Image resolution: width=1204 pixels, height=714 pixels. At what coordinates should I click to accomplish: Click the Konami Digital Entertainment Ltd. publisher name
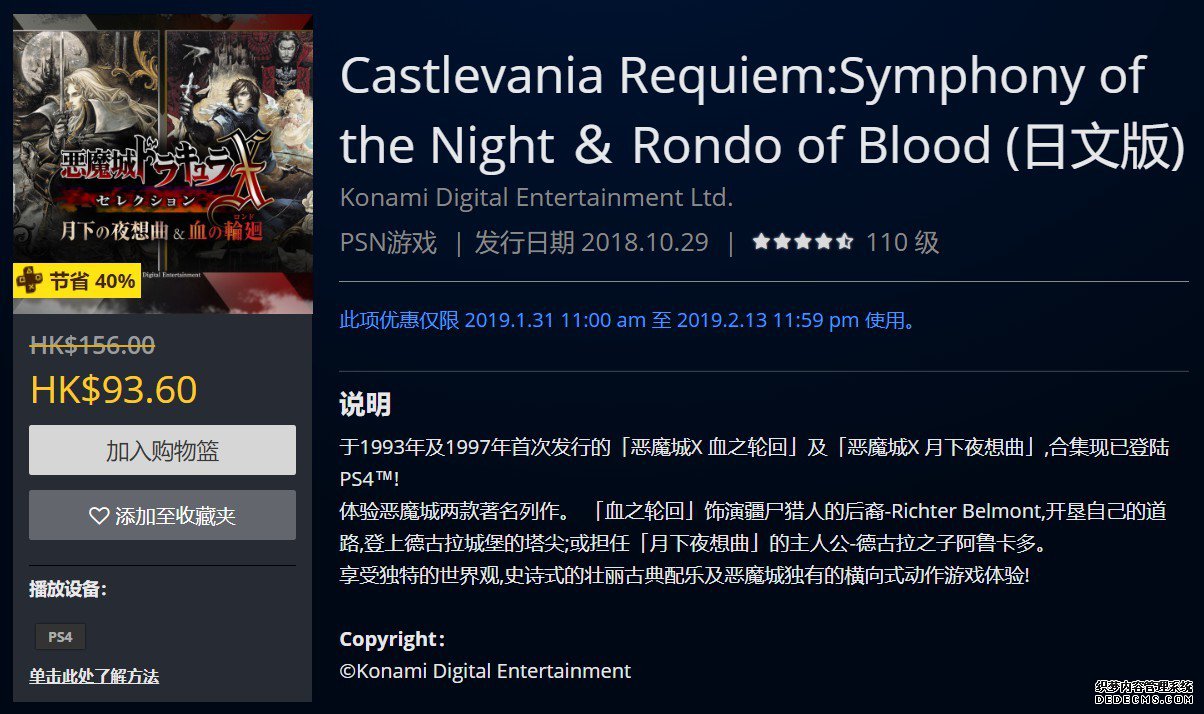tap(536, 197)
